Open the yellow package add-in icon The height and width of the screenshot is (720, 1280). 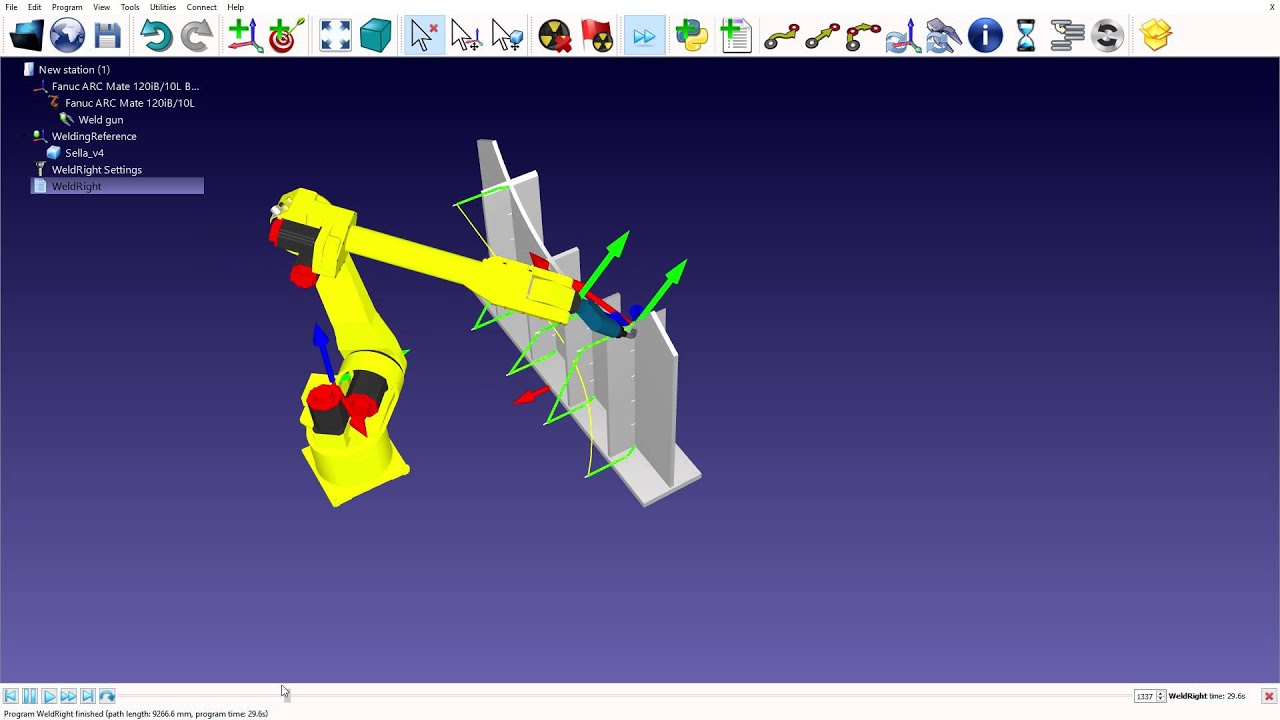click(x=1155, y=36)
